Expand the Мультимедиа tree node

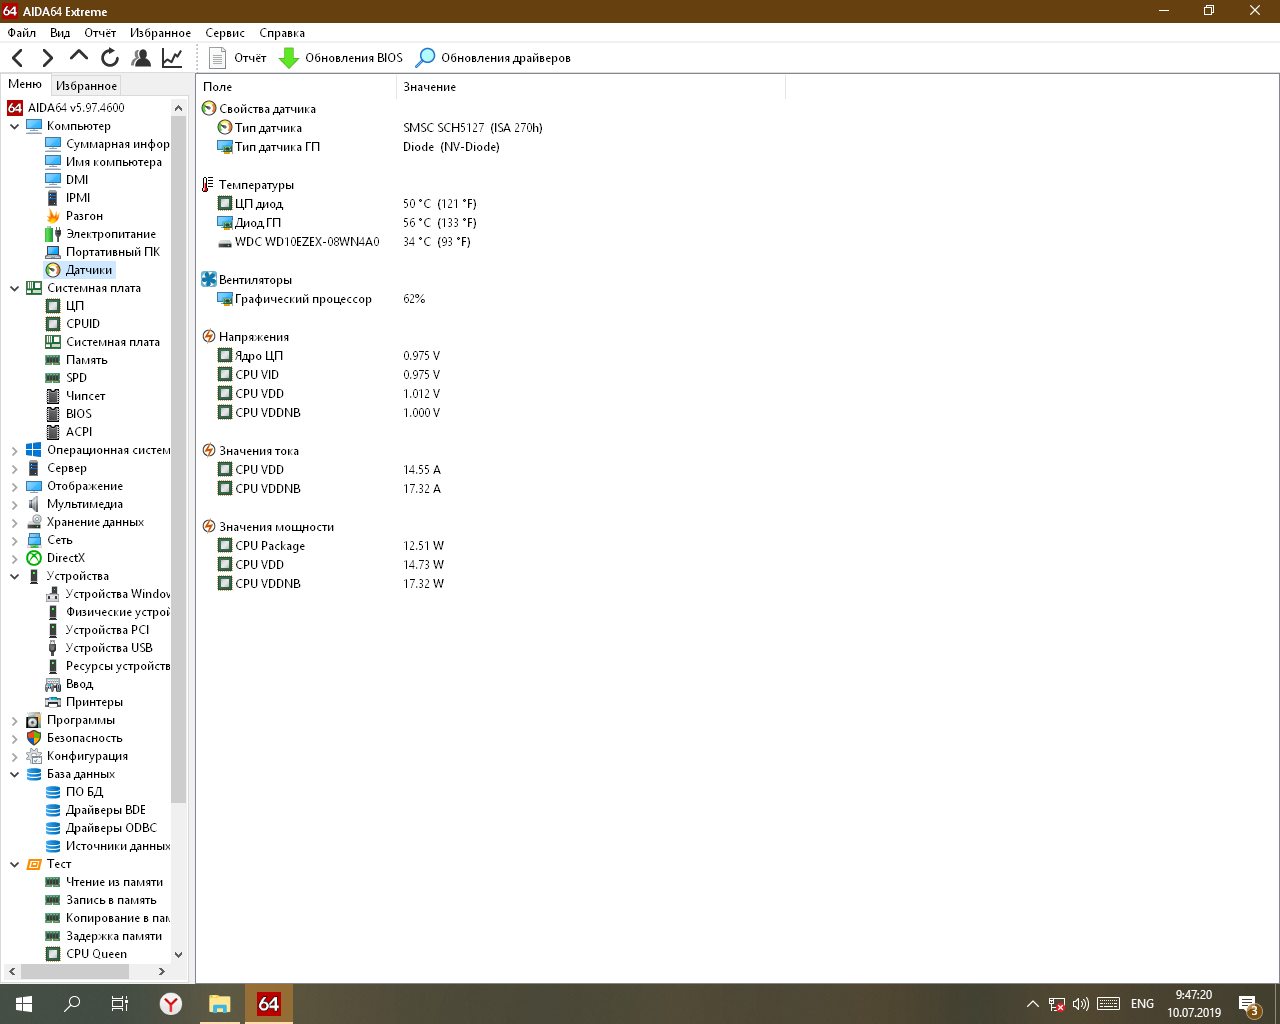coord(14,504)
